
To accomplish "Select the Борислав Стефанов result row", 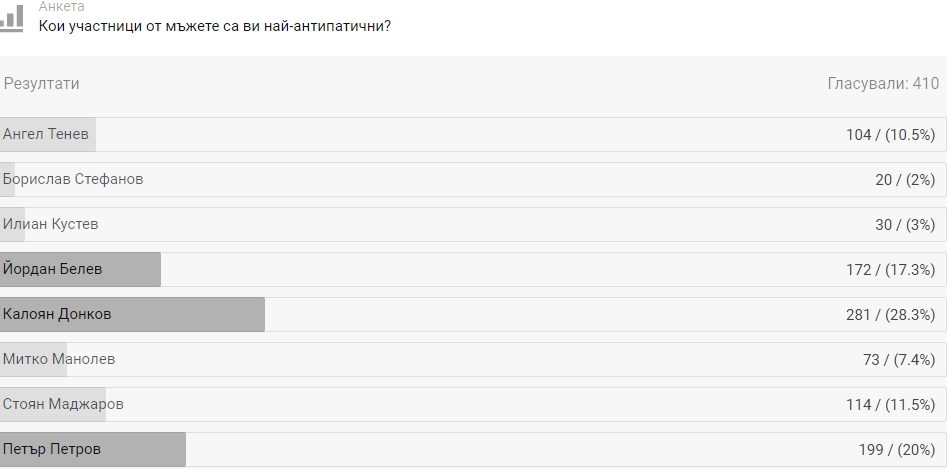I will 473,179.
